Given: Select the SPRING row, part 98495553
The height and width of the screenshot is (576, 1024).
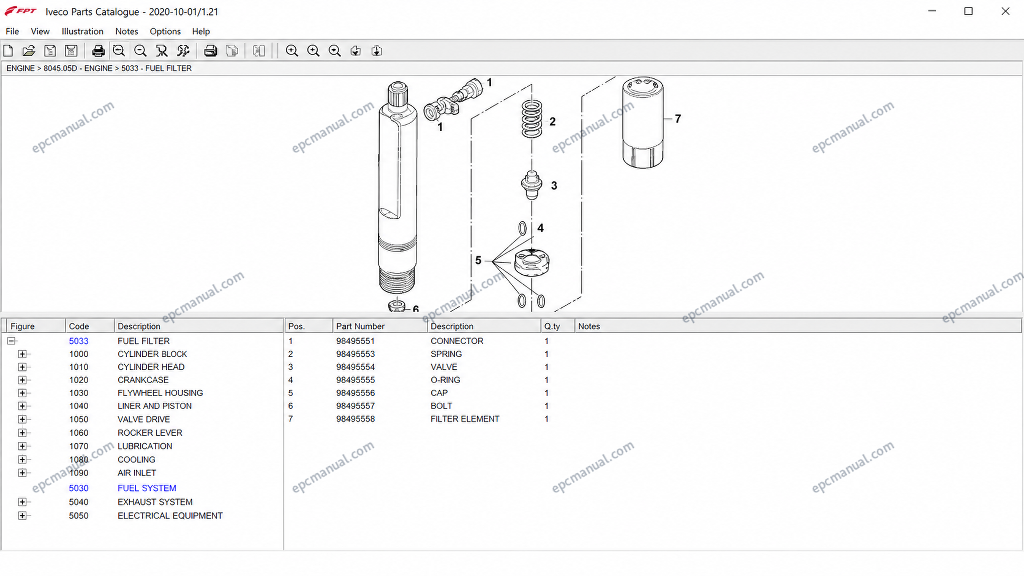Looking at the screenshot, I should point(653,354).
